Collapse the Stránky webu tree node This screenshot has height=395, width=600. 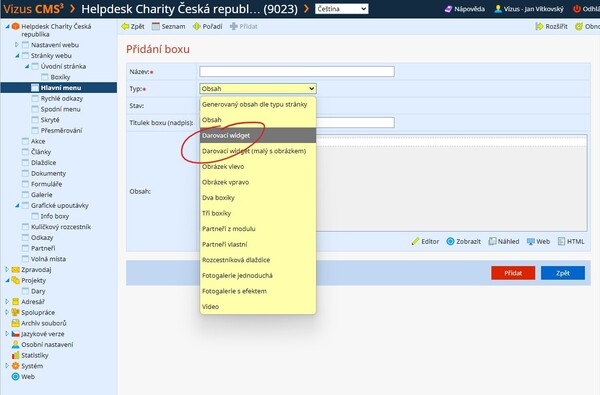(17, 55)
